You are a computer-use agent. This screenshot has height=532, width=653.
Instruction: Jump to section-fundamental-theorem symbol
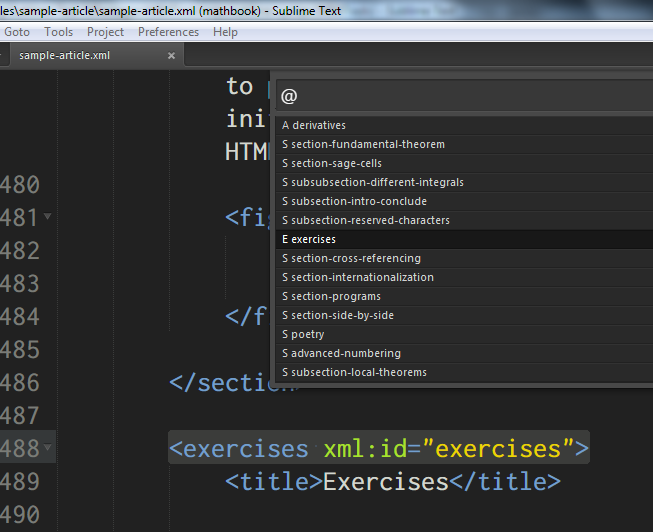pos(464,145)
